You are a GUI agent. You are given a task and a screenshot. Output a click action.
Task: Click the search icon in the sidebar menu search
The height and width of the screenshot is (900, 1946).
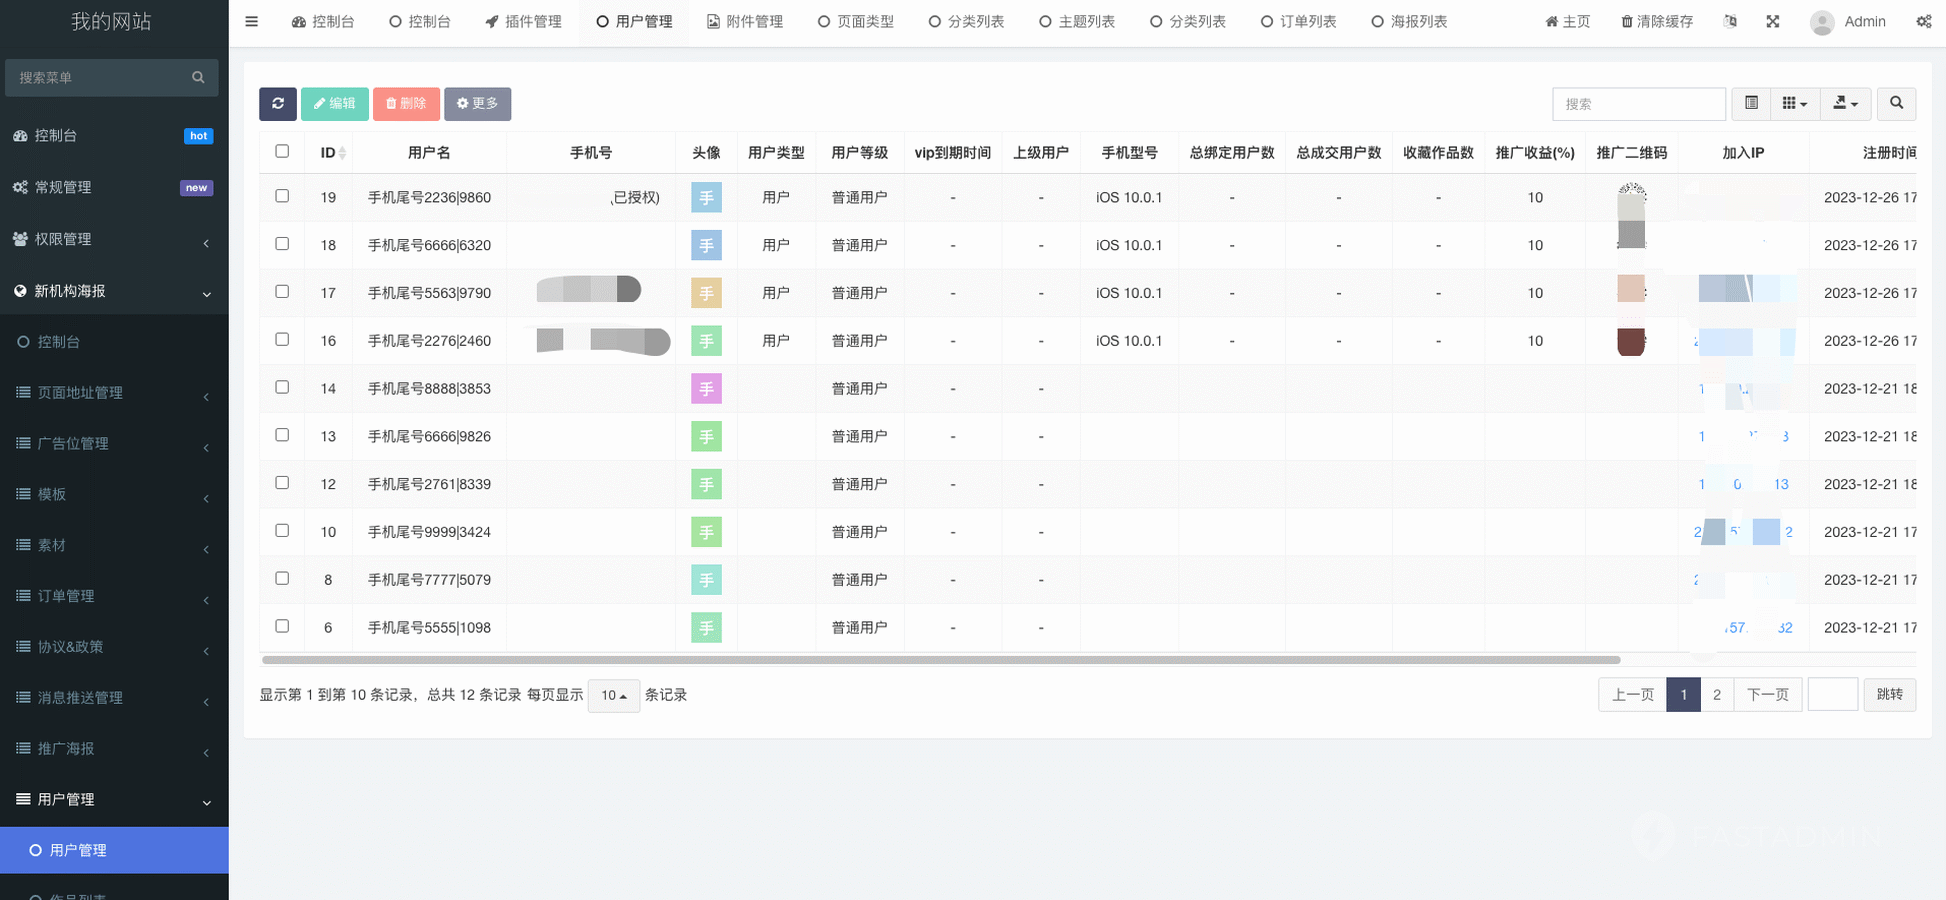click(x=198, y=77)
